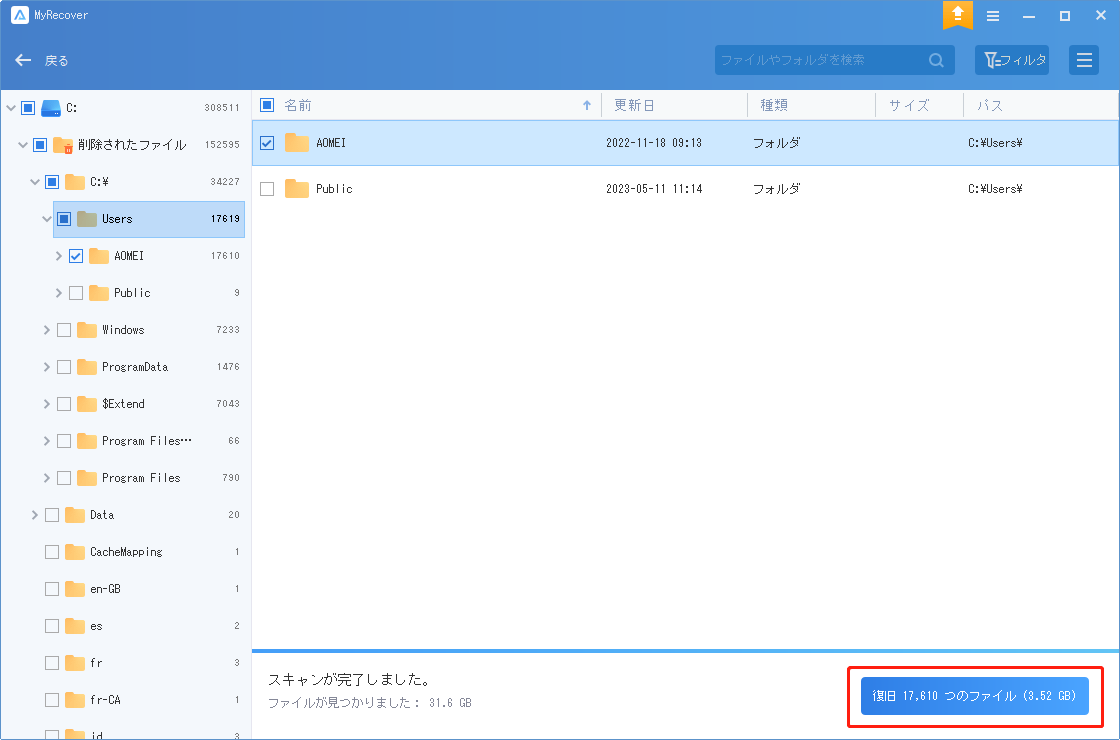The image size is (1120, 740).
Task: Click the ProgramData folder icon in tree
Action: [87, 367]
